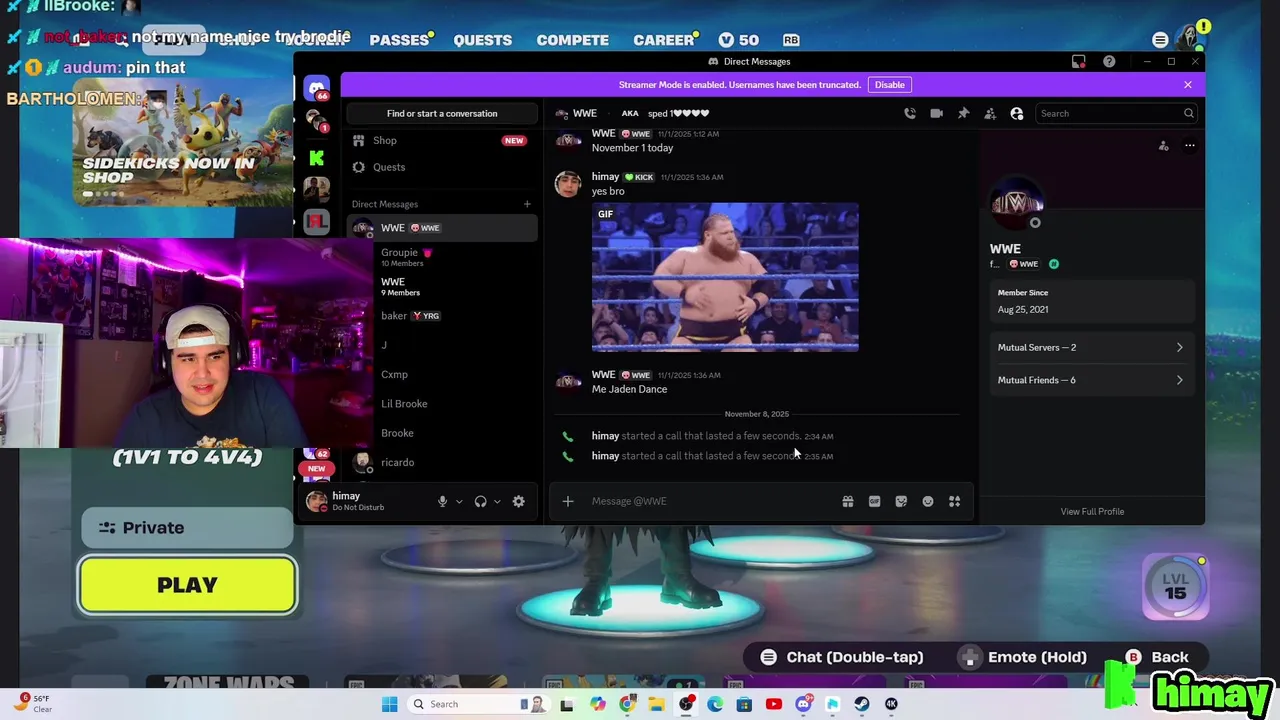Expand Mutual Servers — 2
This screenshot has width=1280, height=720.
pyautogui.click(x=1092, y=347)
